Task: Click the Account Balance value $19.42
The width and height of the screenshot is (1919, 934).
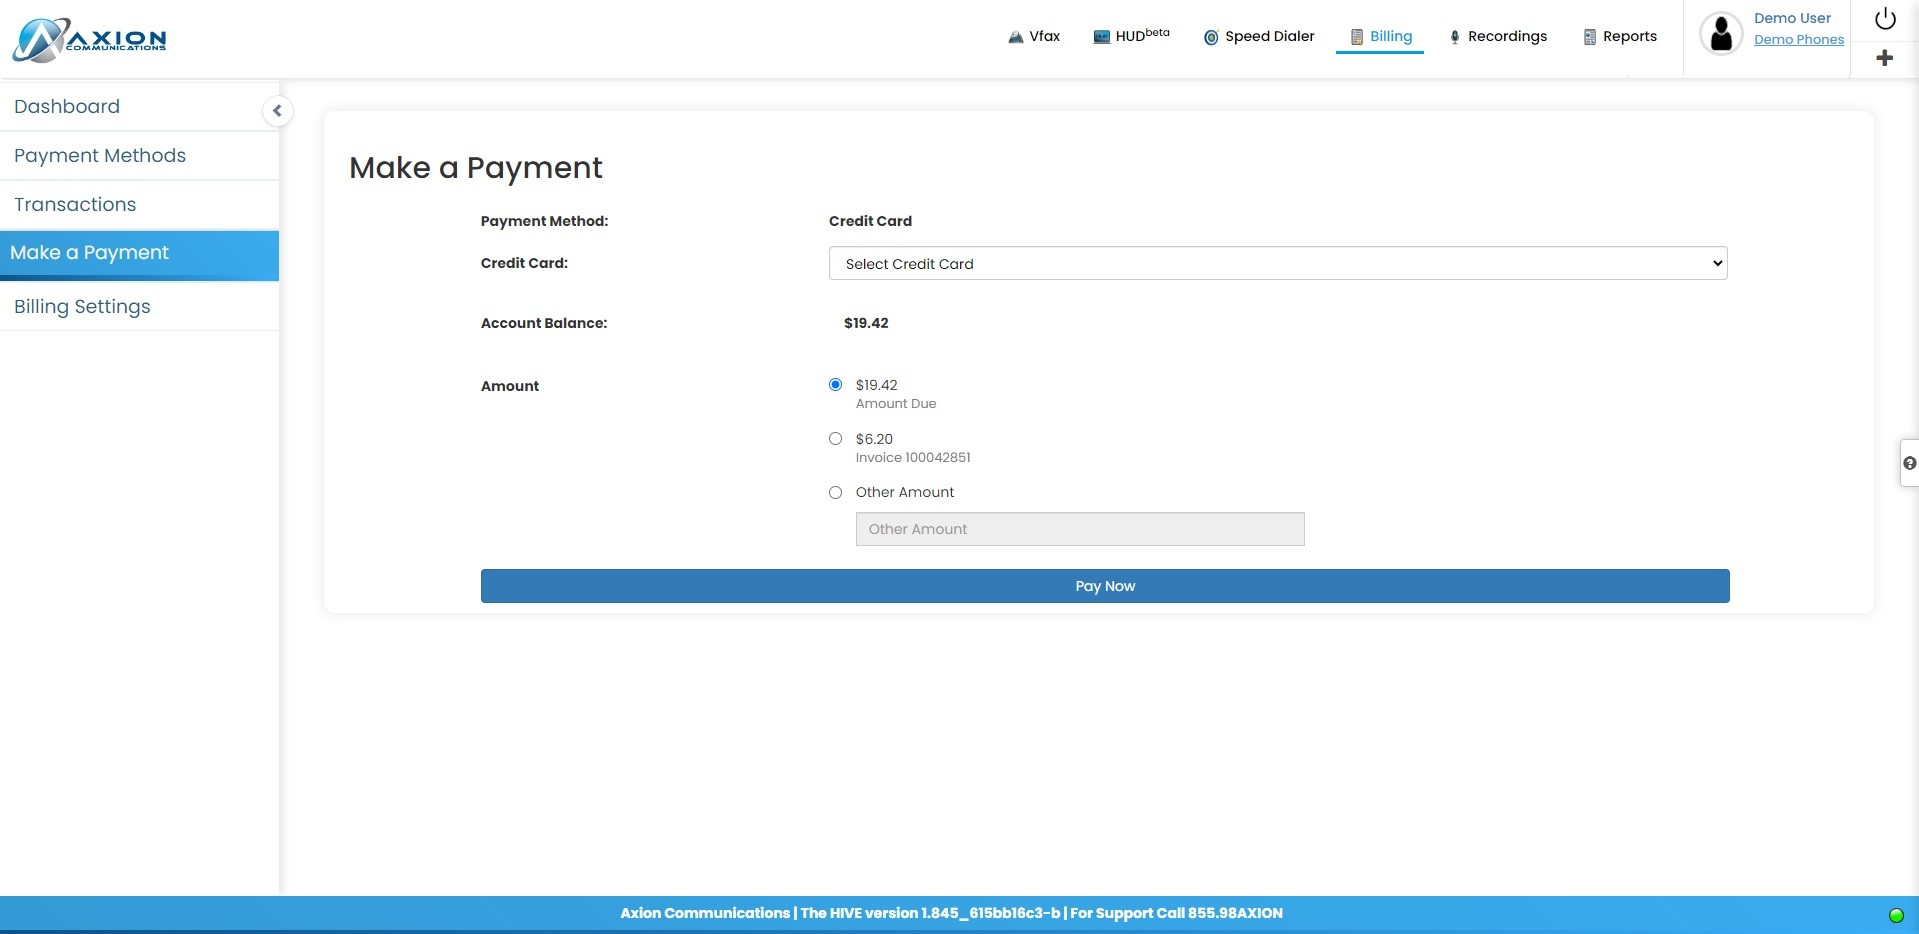Action: [x=866, y=323]
